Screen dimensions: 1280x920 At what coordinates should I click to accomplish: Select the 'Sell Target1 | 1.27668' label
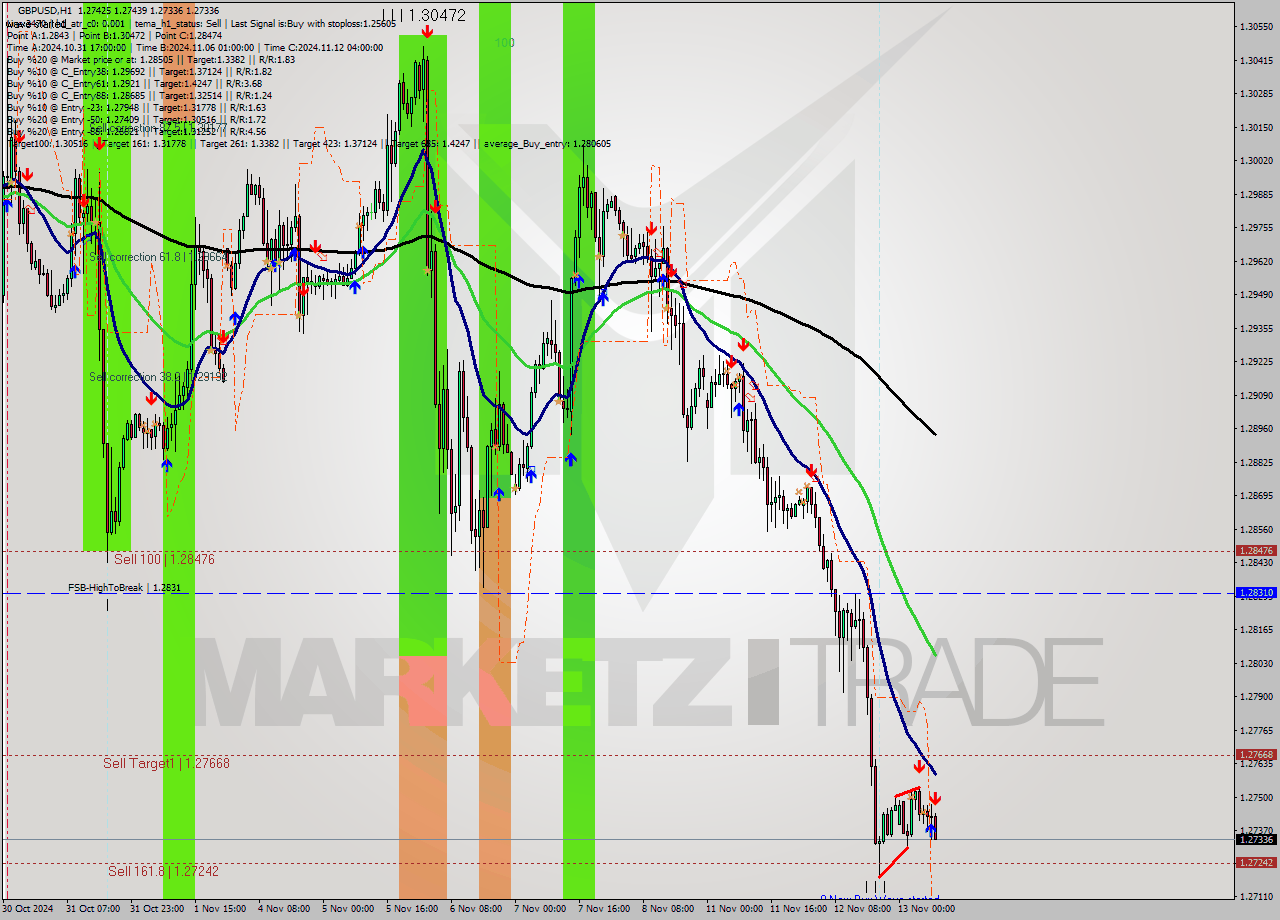click(x=166, y=763)
